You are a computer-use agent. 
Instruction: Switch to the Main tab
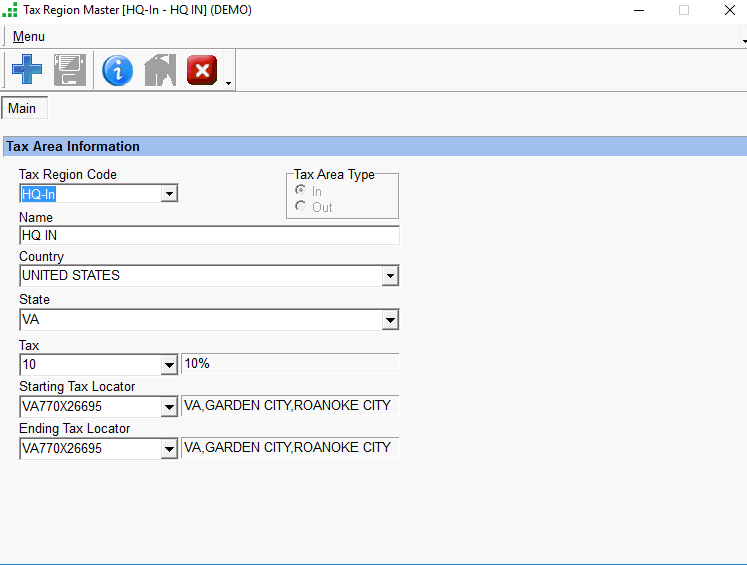tap(22, 108)
